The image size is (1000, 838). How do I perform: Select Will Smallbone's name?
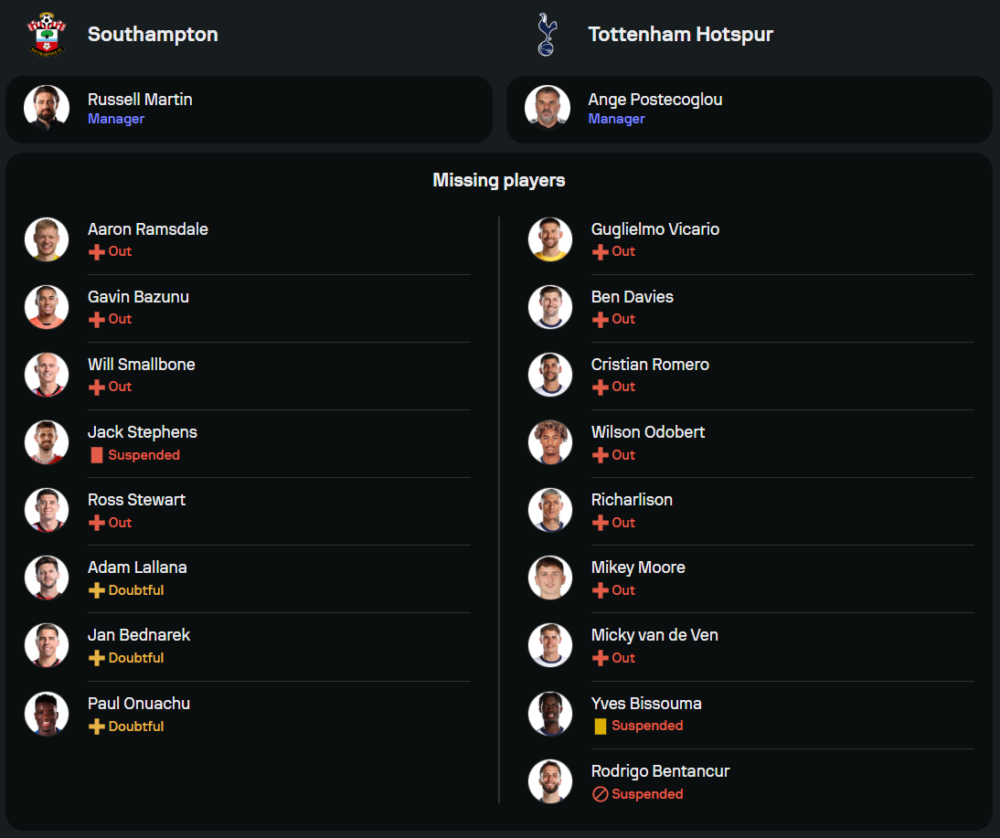click(141, 364)
